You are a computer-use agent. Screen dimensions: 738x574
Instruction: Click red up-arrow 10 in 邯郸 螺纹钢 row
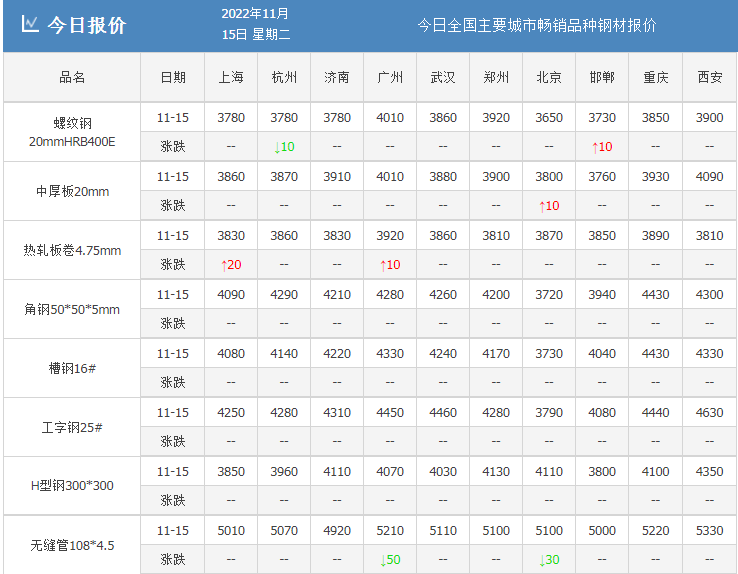[602, 147]
